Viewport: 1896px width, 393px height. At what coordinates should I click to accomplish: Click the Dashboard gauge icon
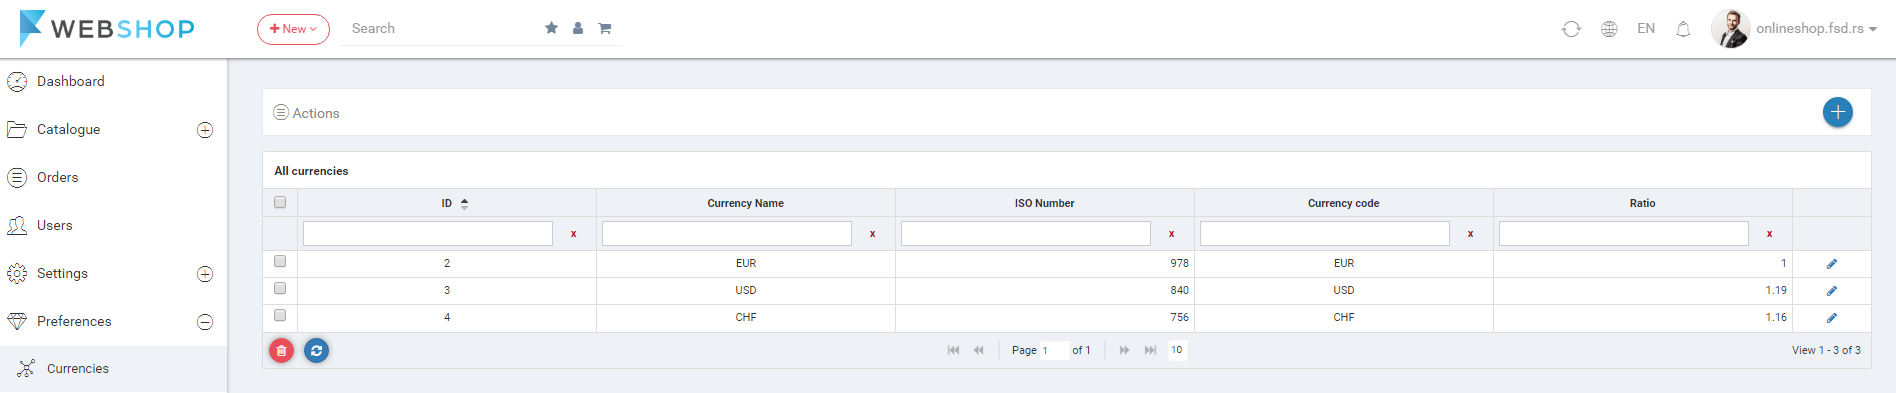[17, 81]
